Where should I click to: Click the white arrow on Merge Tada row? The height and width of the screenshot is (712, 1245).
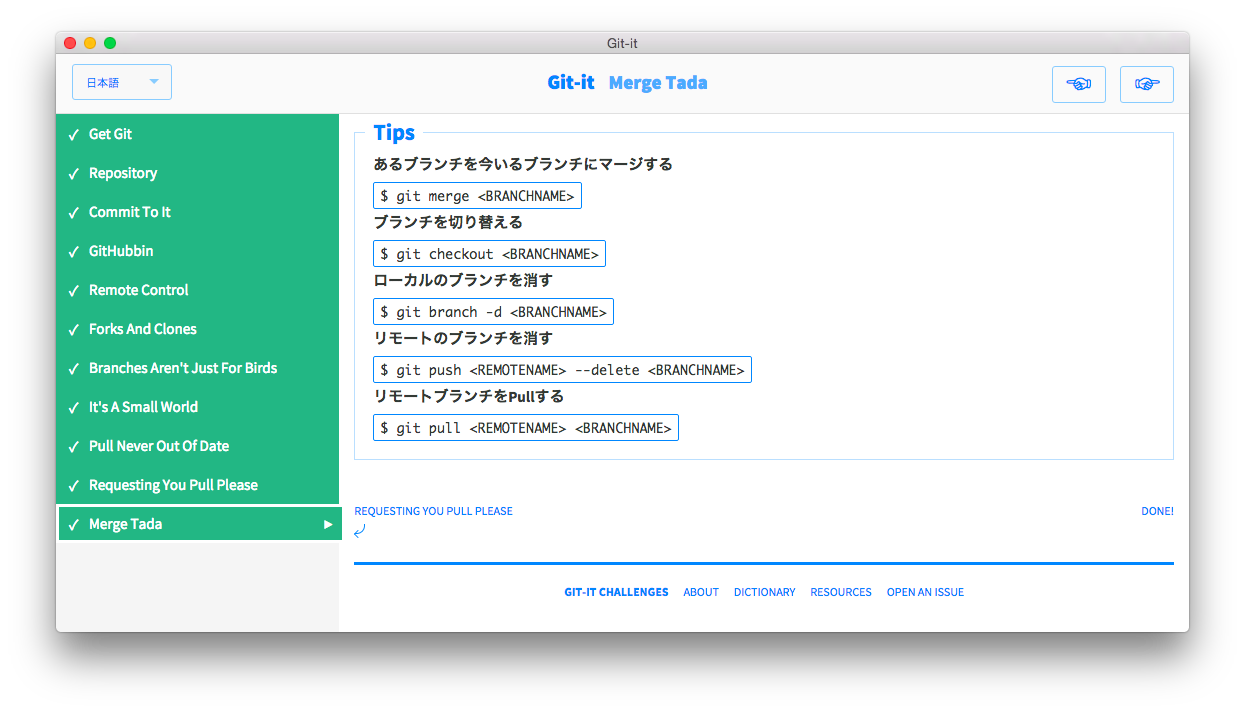coord(328,524)
